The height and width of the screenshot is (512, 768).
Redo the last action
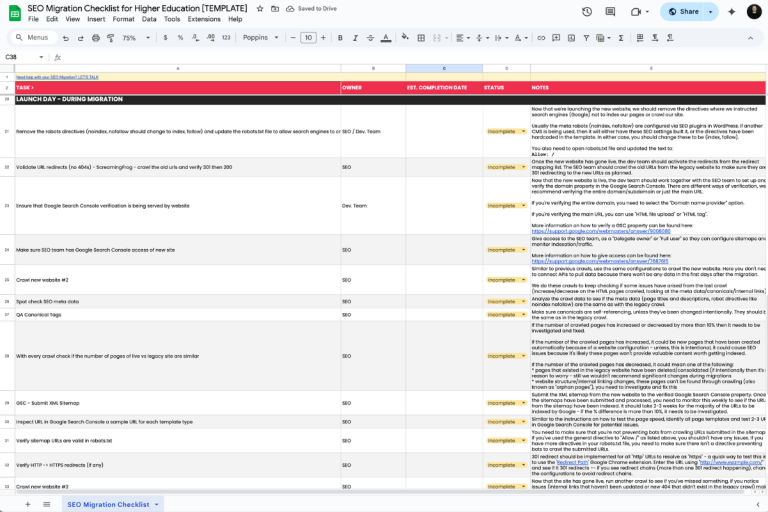point(81,38)
